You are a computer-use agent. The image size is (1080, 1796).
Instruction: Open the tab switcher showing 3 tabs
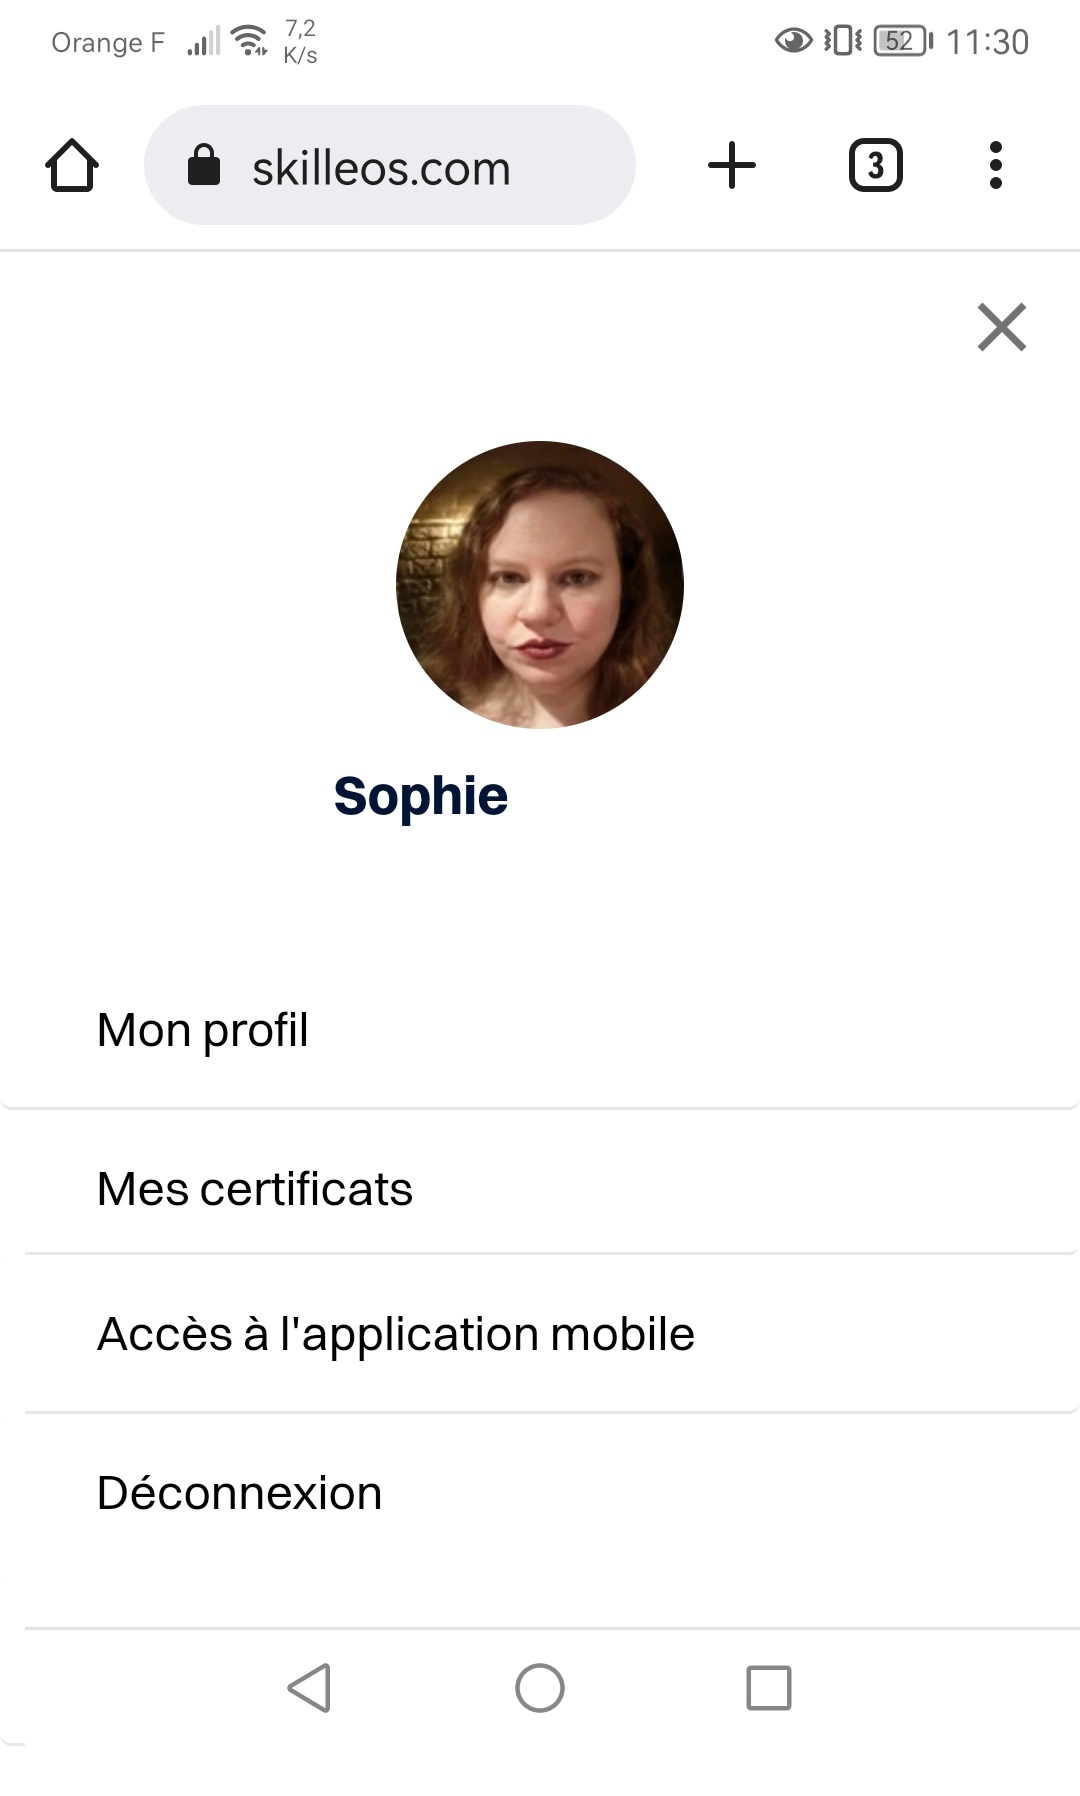(876, 165)
